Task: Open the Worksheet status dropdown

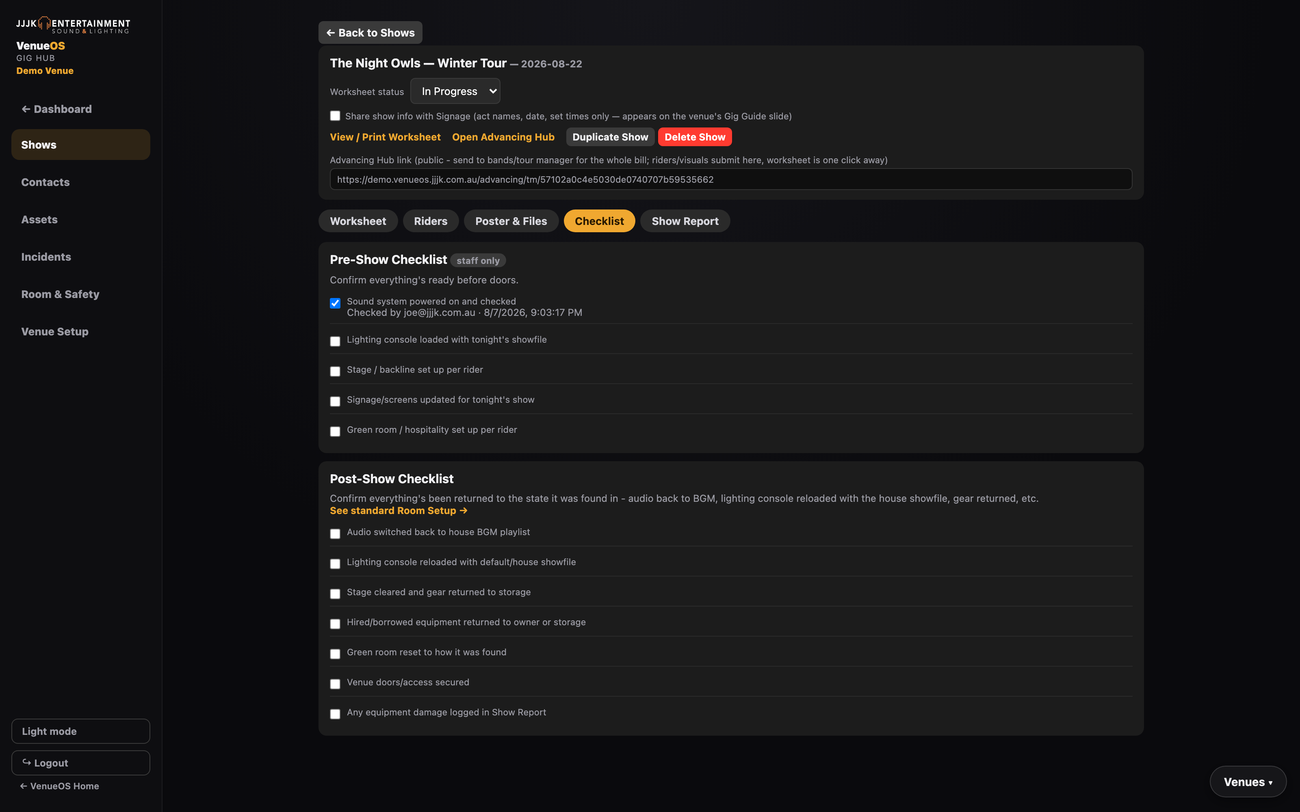Action: 455,91
